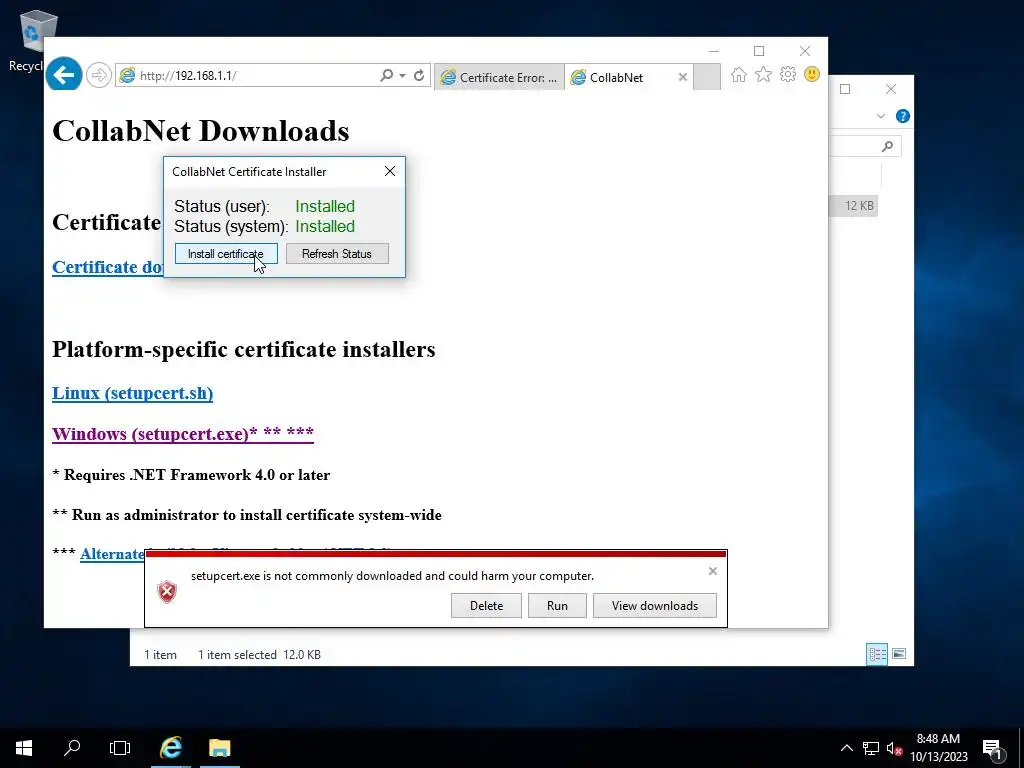Click the system status 'Installed' text
The height and width of the screenshot is (768, 1024).
[x=325, y=227]
